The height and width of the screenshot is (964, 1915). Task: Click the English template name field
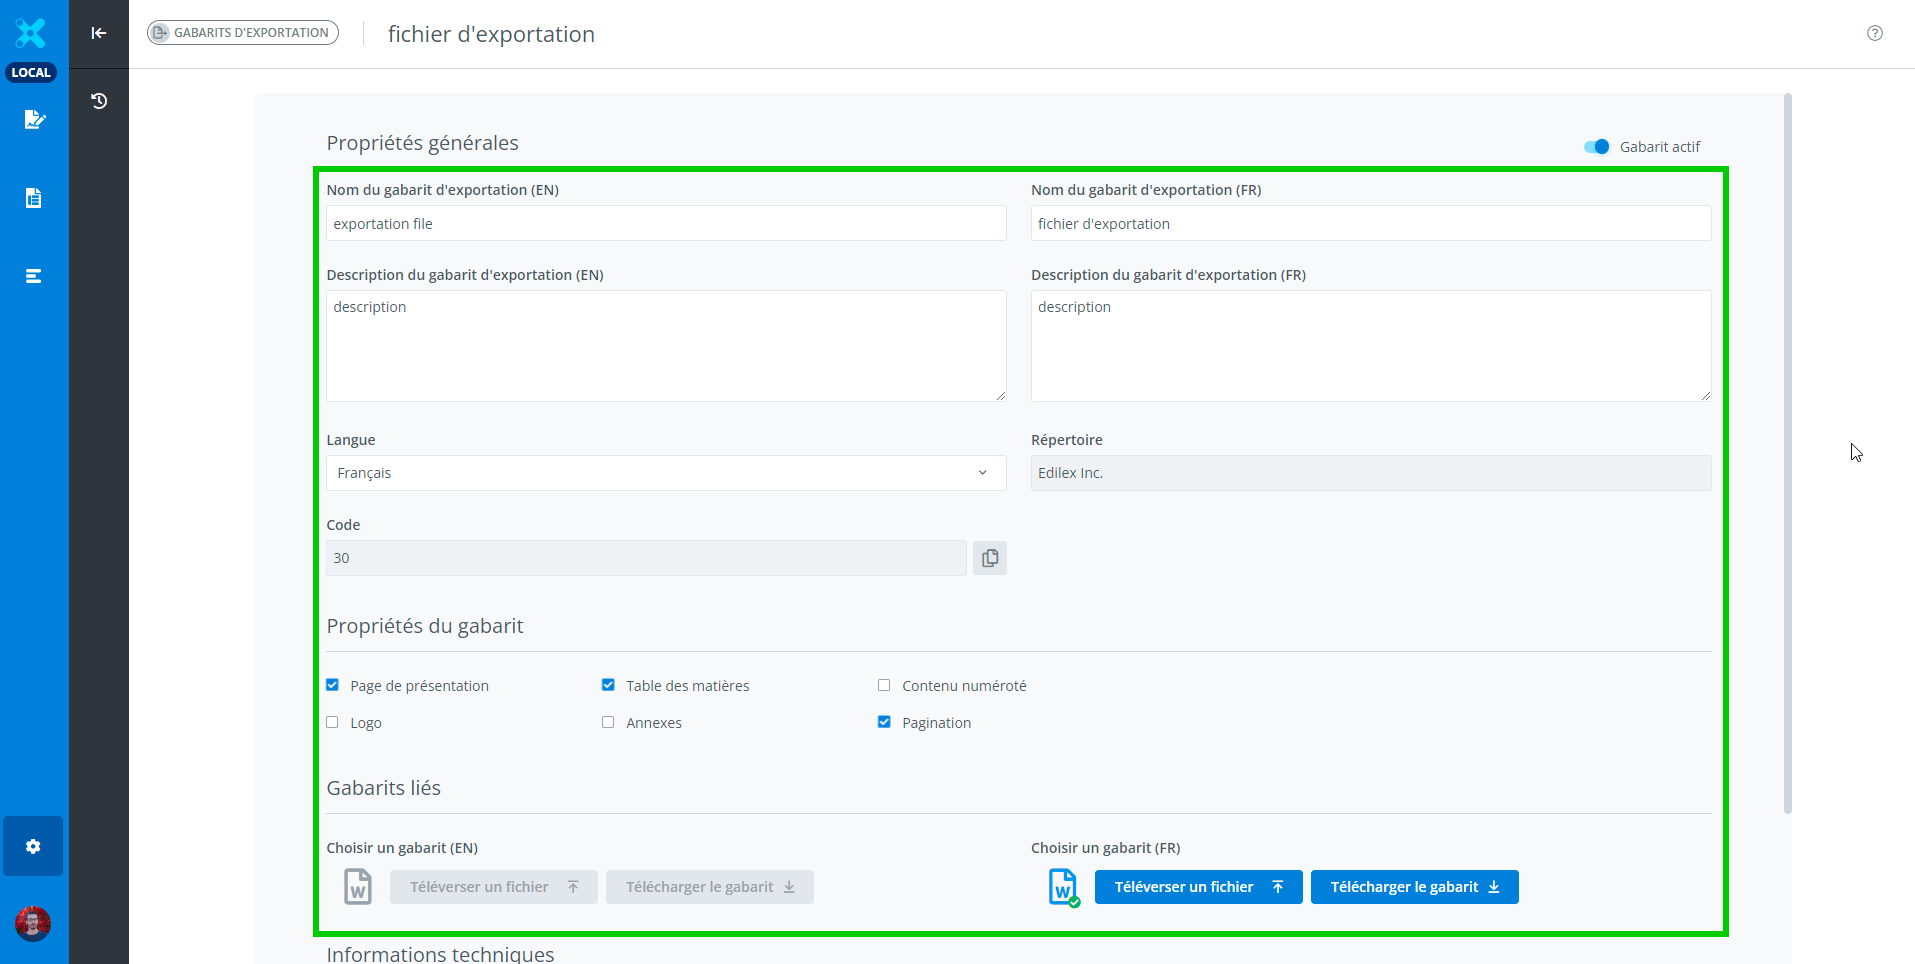665,224
